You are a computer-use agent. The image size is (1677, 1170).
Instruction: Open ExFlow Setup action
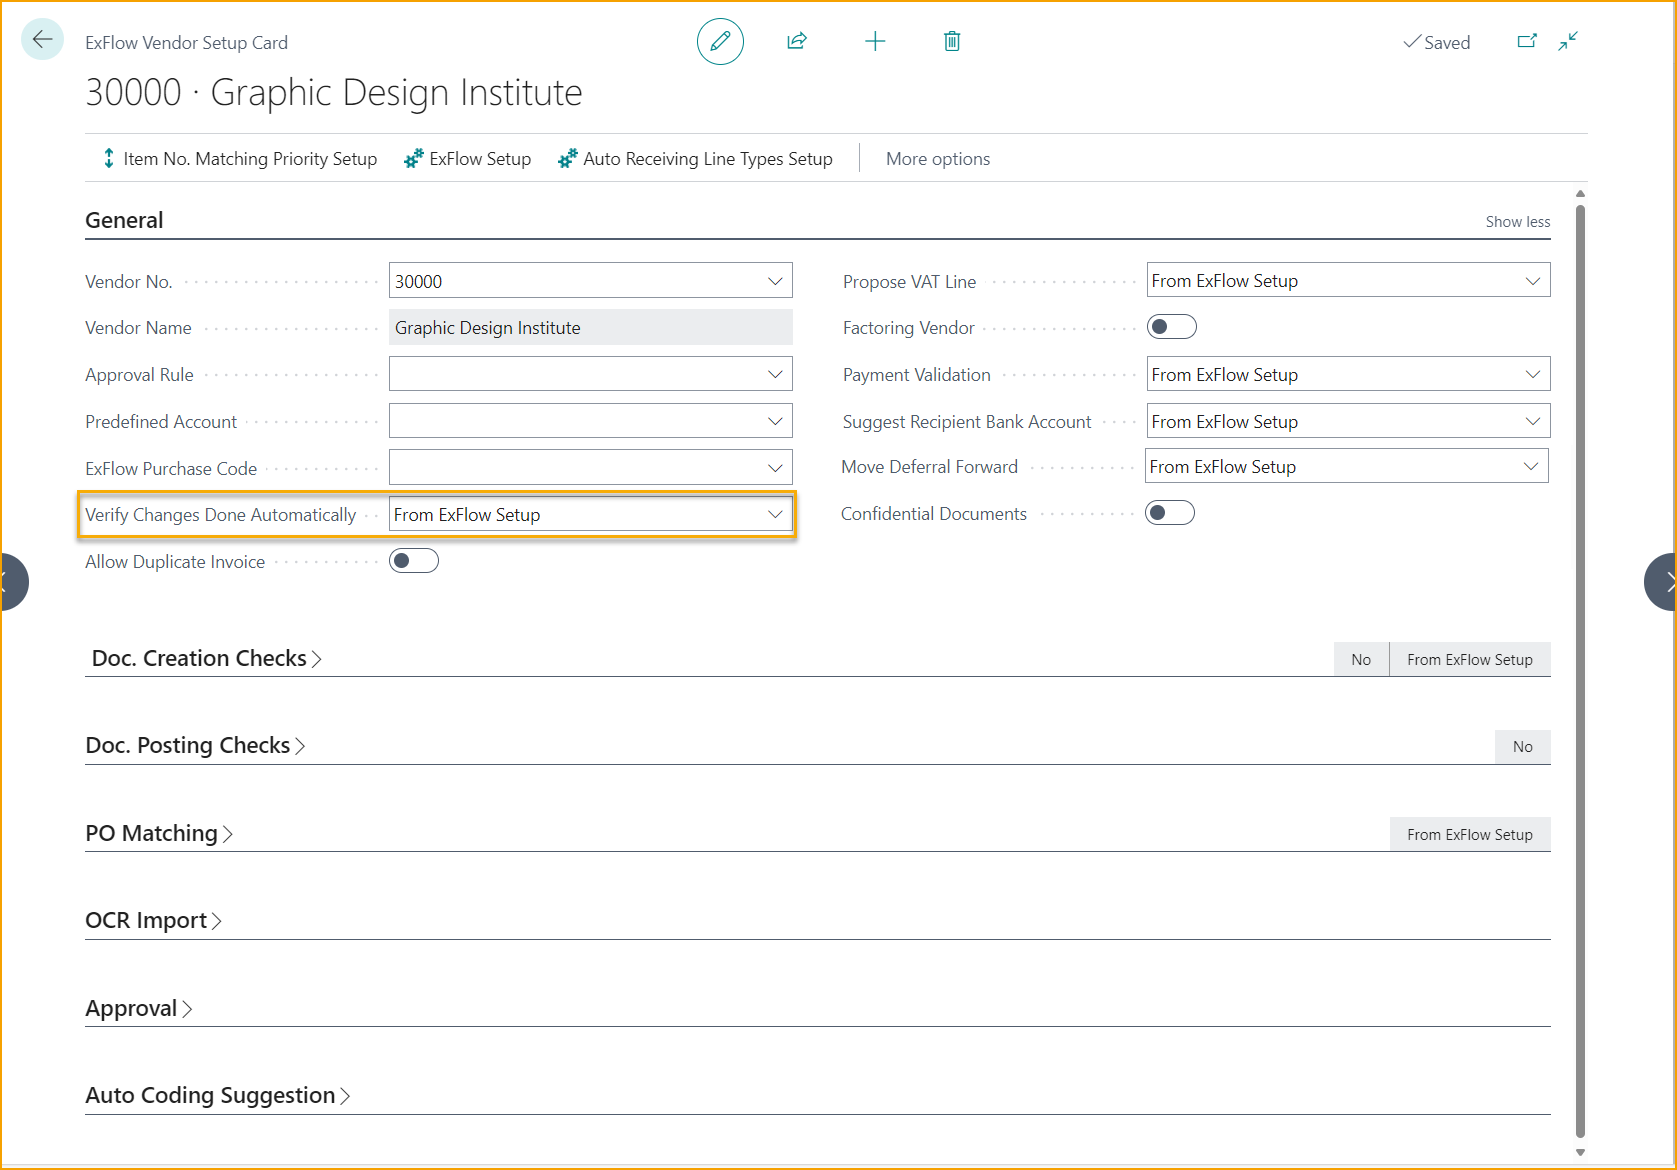pyautogui.click(x=468, y=159)
